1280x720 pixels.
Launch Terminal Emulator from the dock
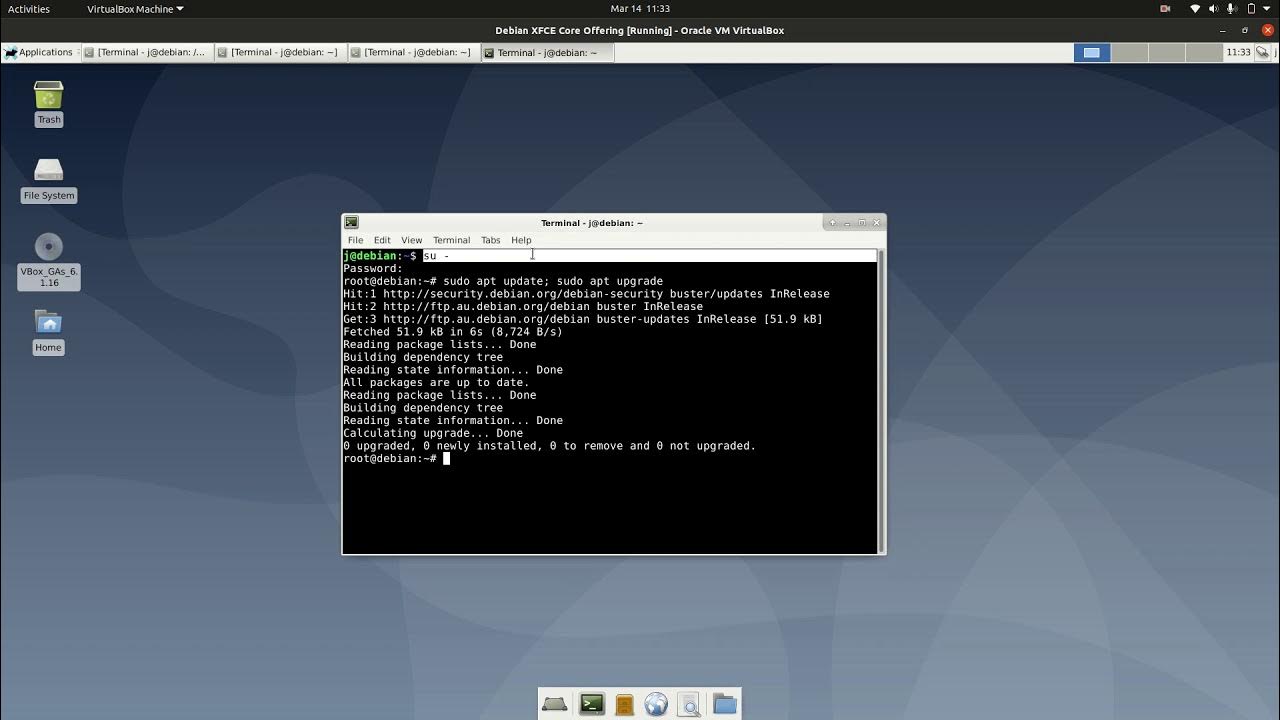(x=592, y=704)
